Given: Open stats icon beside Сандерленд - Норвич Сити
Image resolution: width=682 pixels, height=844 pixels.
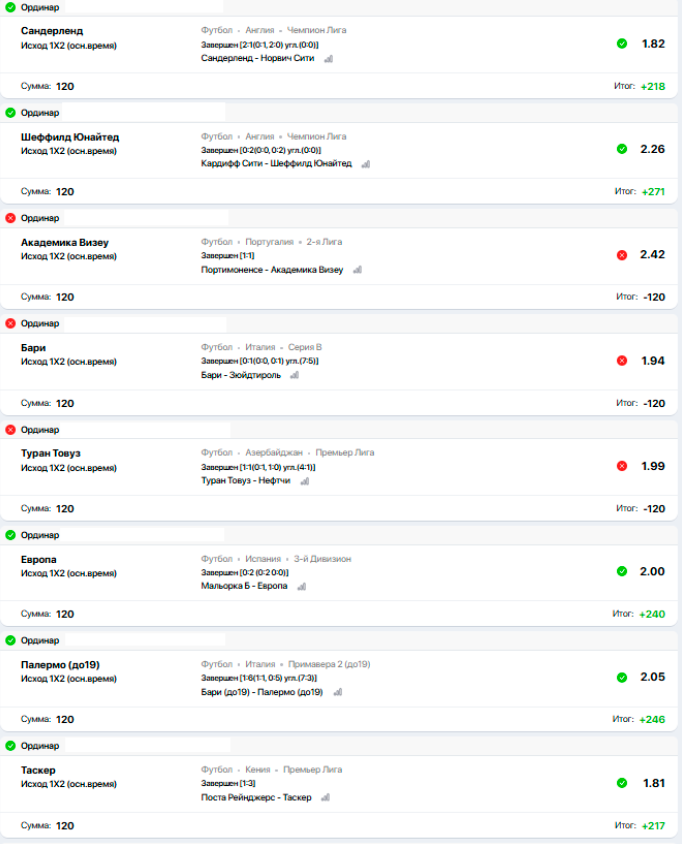Looking at the screenshot, I should (x=328, y=59).
